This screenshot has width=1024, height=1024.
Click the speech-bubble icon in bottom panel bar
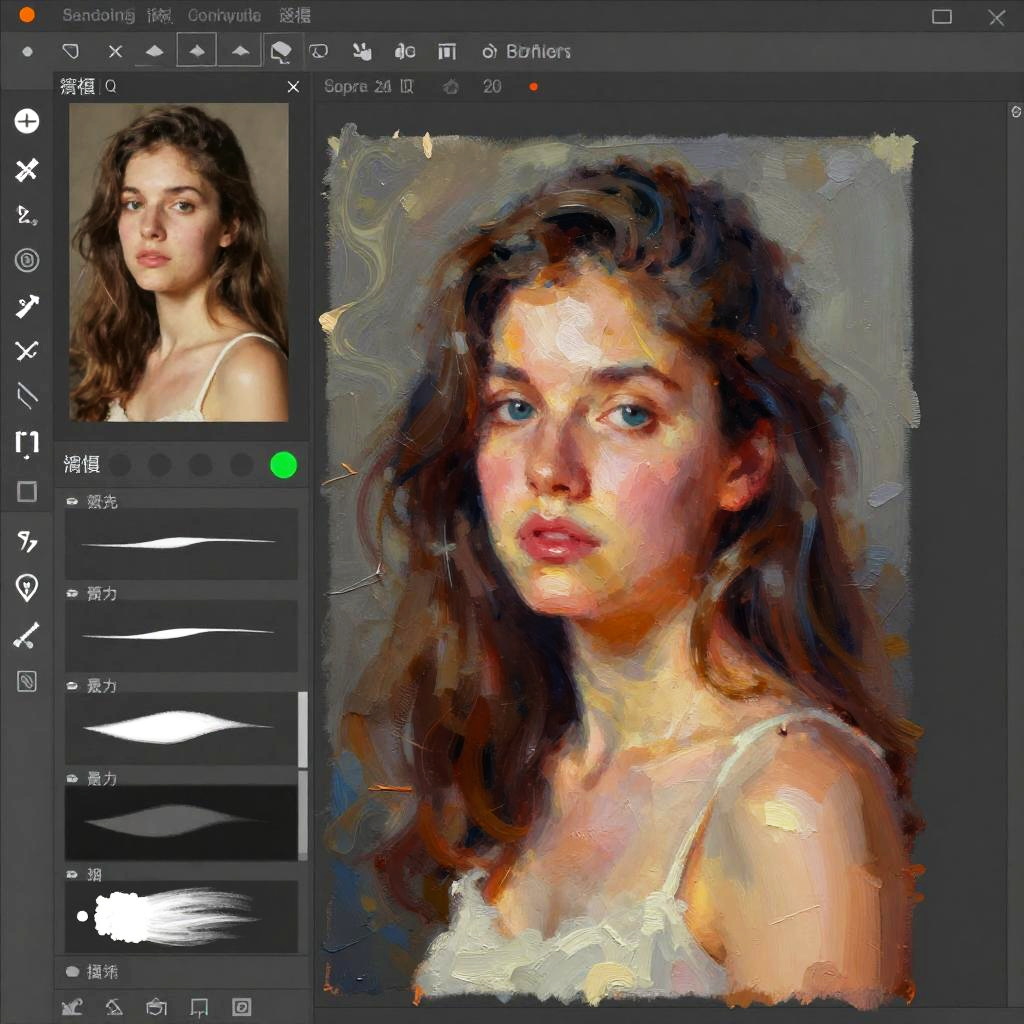198,1007
